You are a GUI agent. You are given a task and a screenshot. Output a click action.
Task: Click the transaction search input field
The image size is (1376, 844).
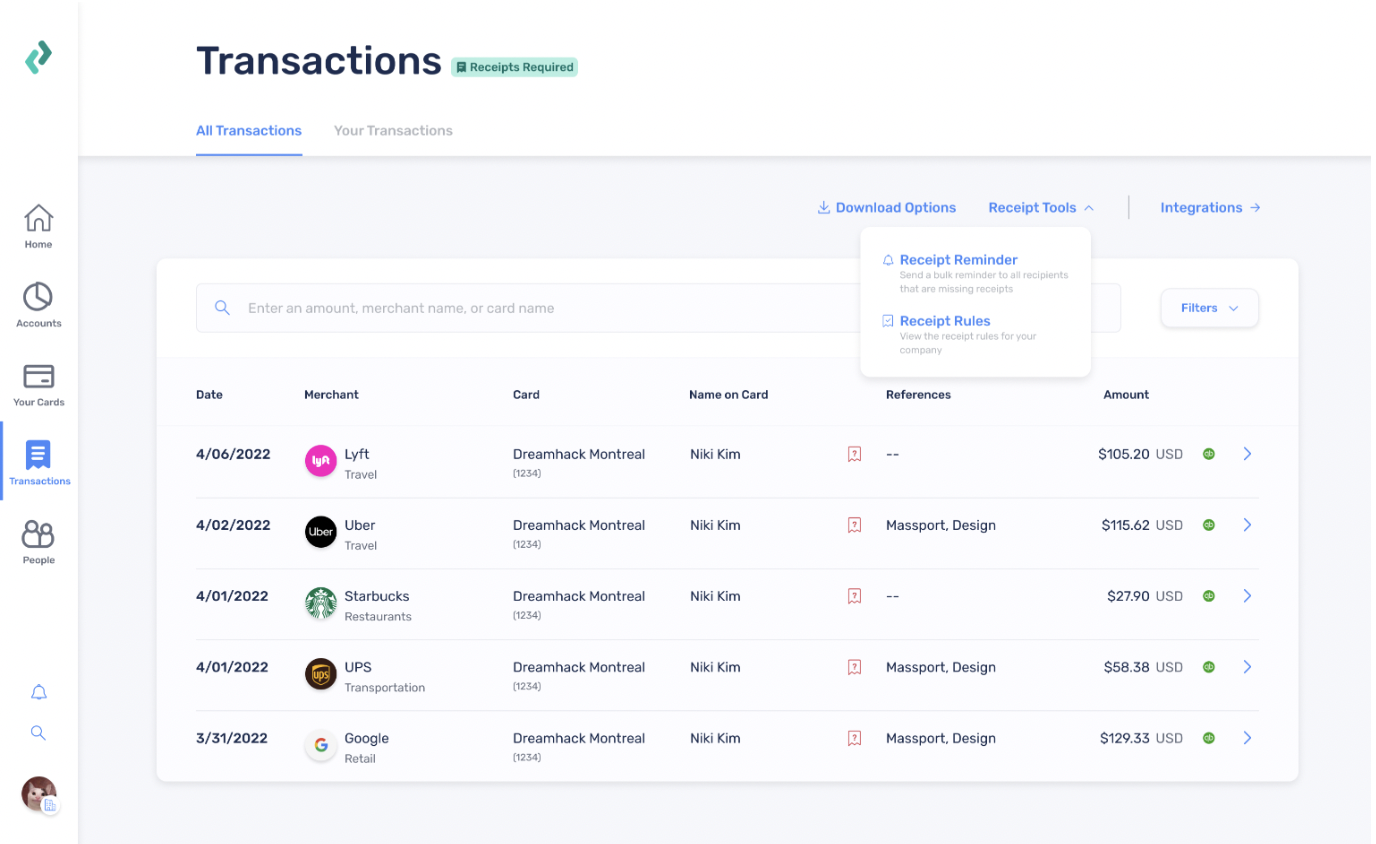500,308
